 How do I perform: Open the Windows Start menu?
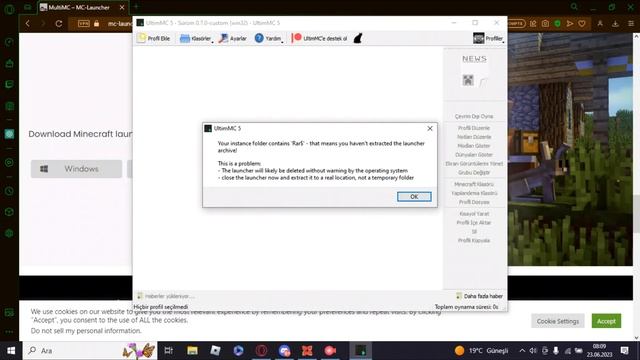pyautogui.click(x=11, y=351)
